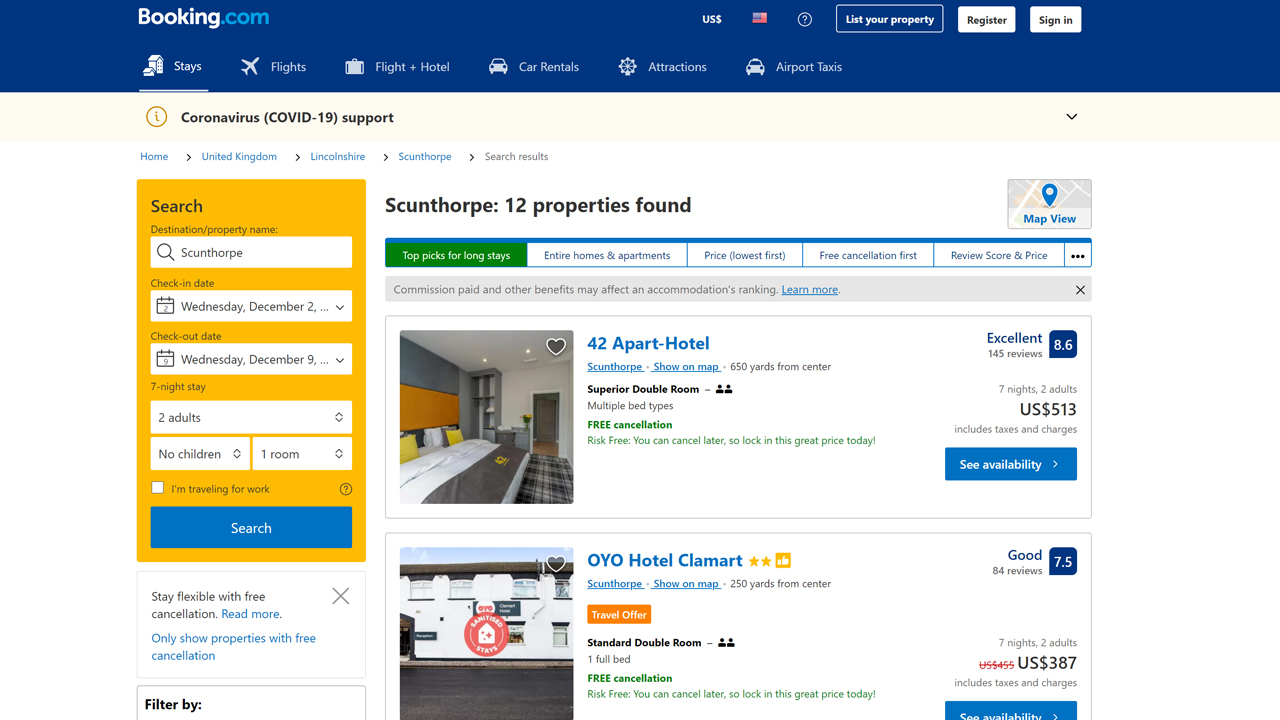
Task: Click the destination search magnifier icon
Action: coord(166,252)
